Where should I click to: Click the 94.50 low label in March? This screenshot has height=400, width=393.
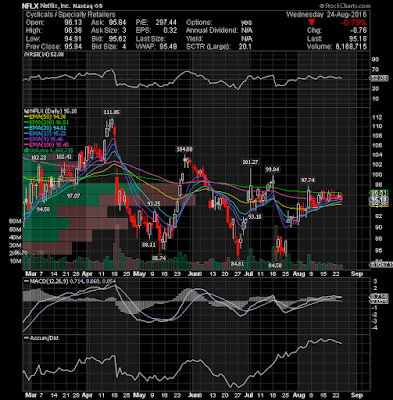click(43, 209)
